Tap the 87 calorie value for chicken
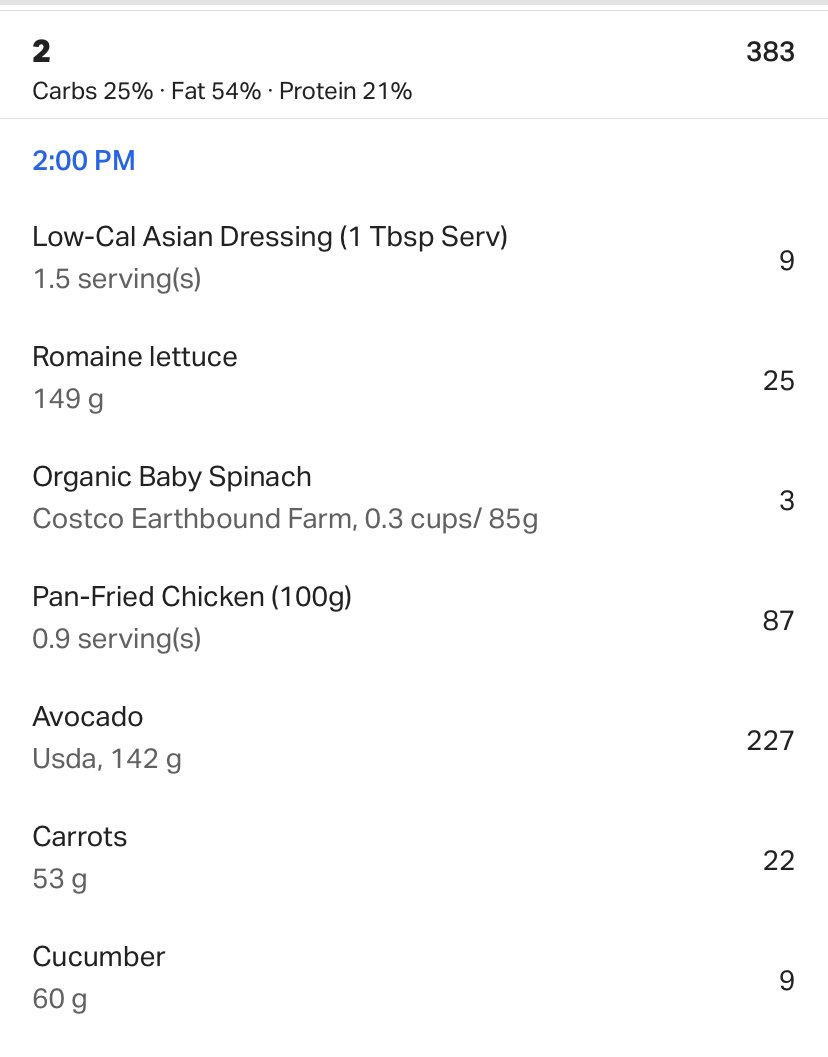Screen dimensions: 828x1057 (778, 621)
